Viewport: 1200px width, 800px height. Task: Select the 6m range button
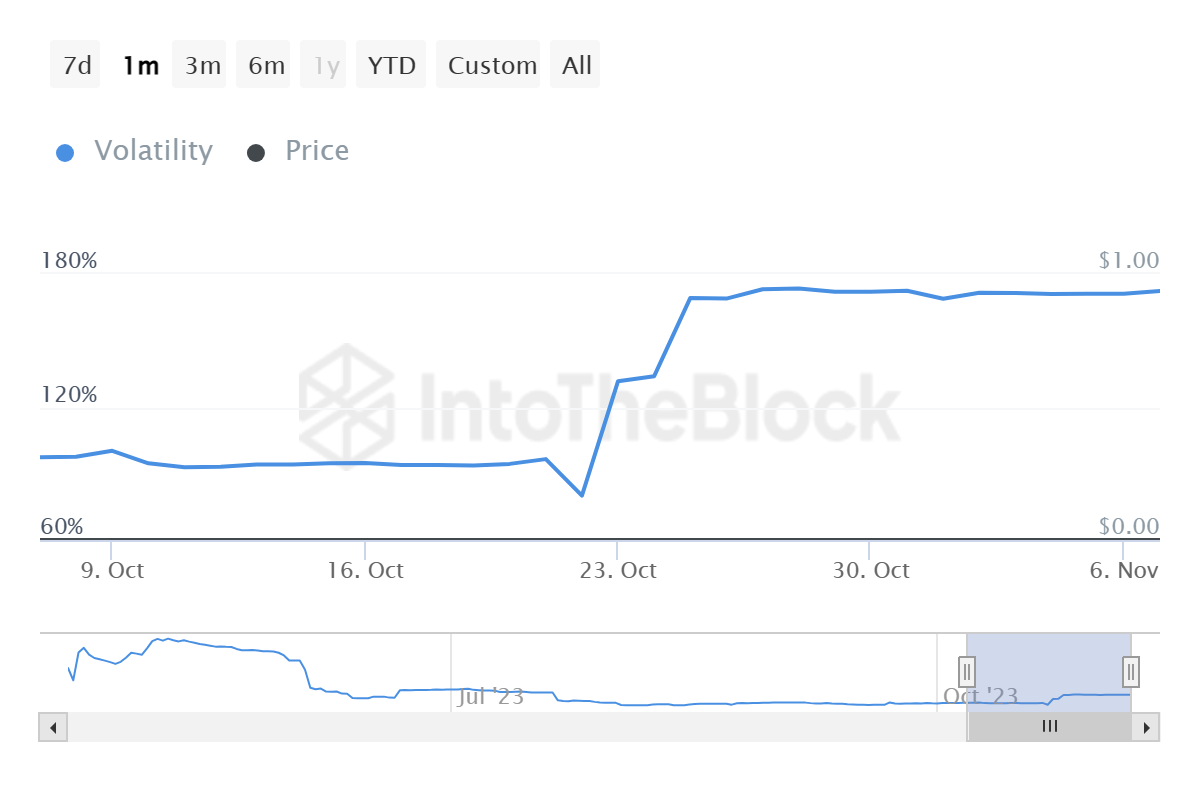(266, 66)
